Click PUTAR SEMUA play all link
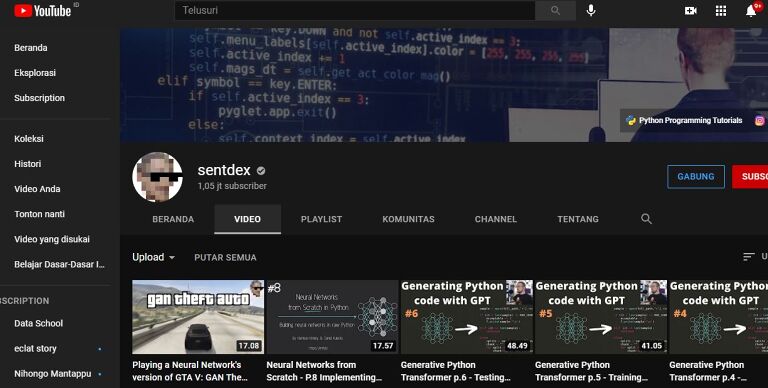Screen dimensions: 768x388 [x=225, y=257]
